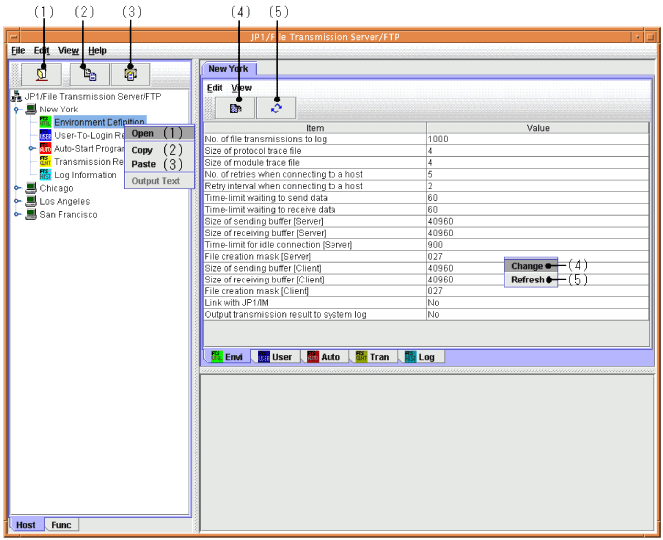
Task: Collapse the New York host node
Action: (18, 109)
